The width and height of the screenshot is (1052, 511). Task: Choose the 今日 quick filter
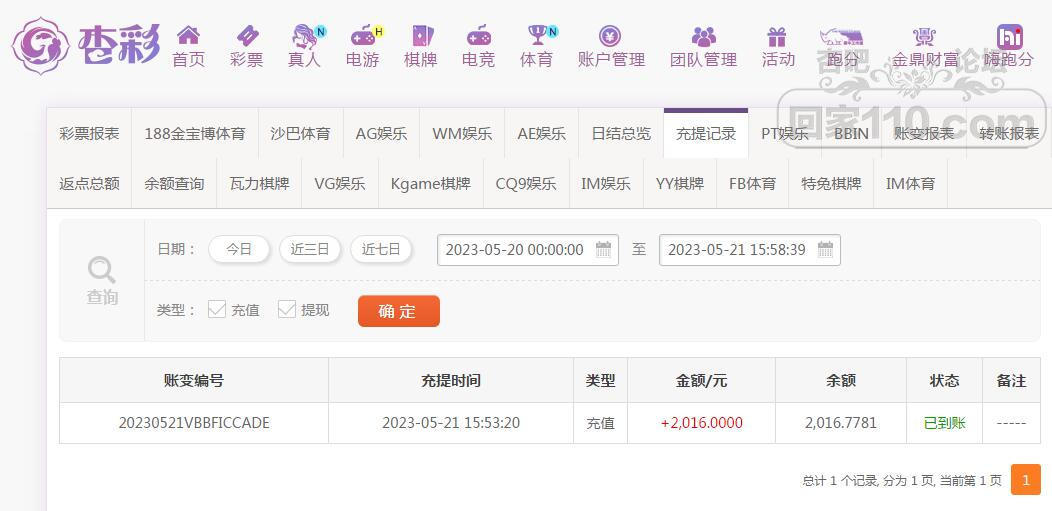[x=239, y=250]
